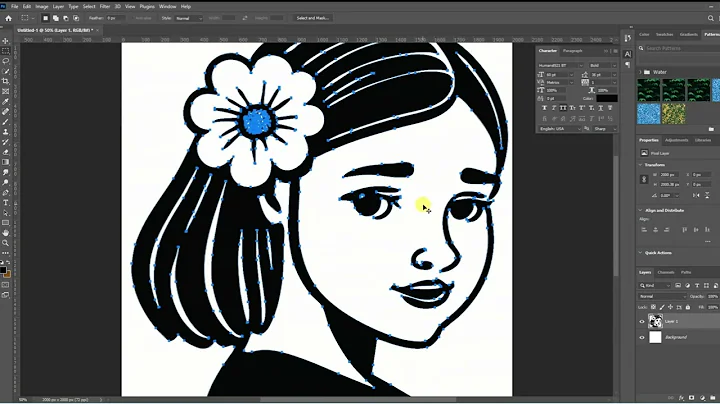Collapse the Align and Distribute section
The image size is (720, 404).
[x=641, y=210]
